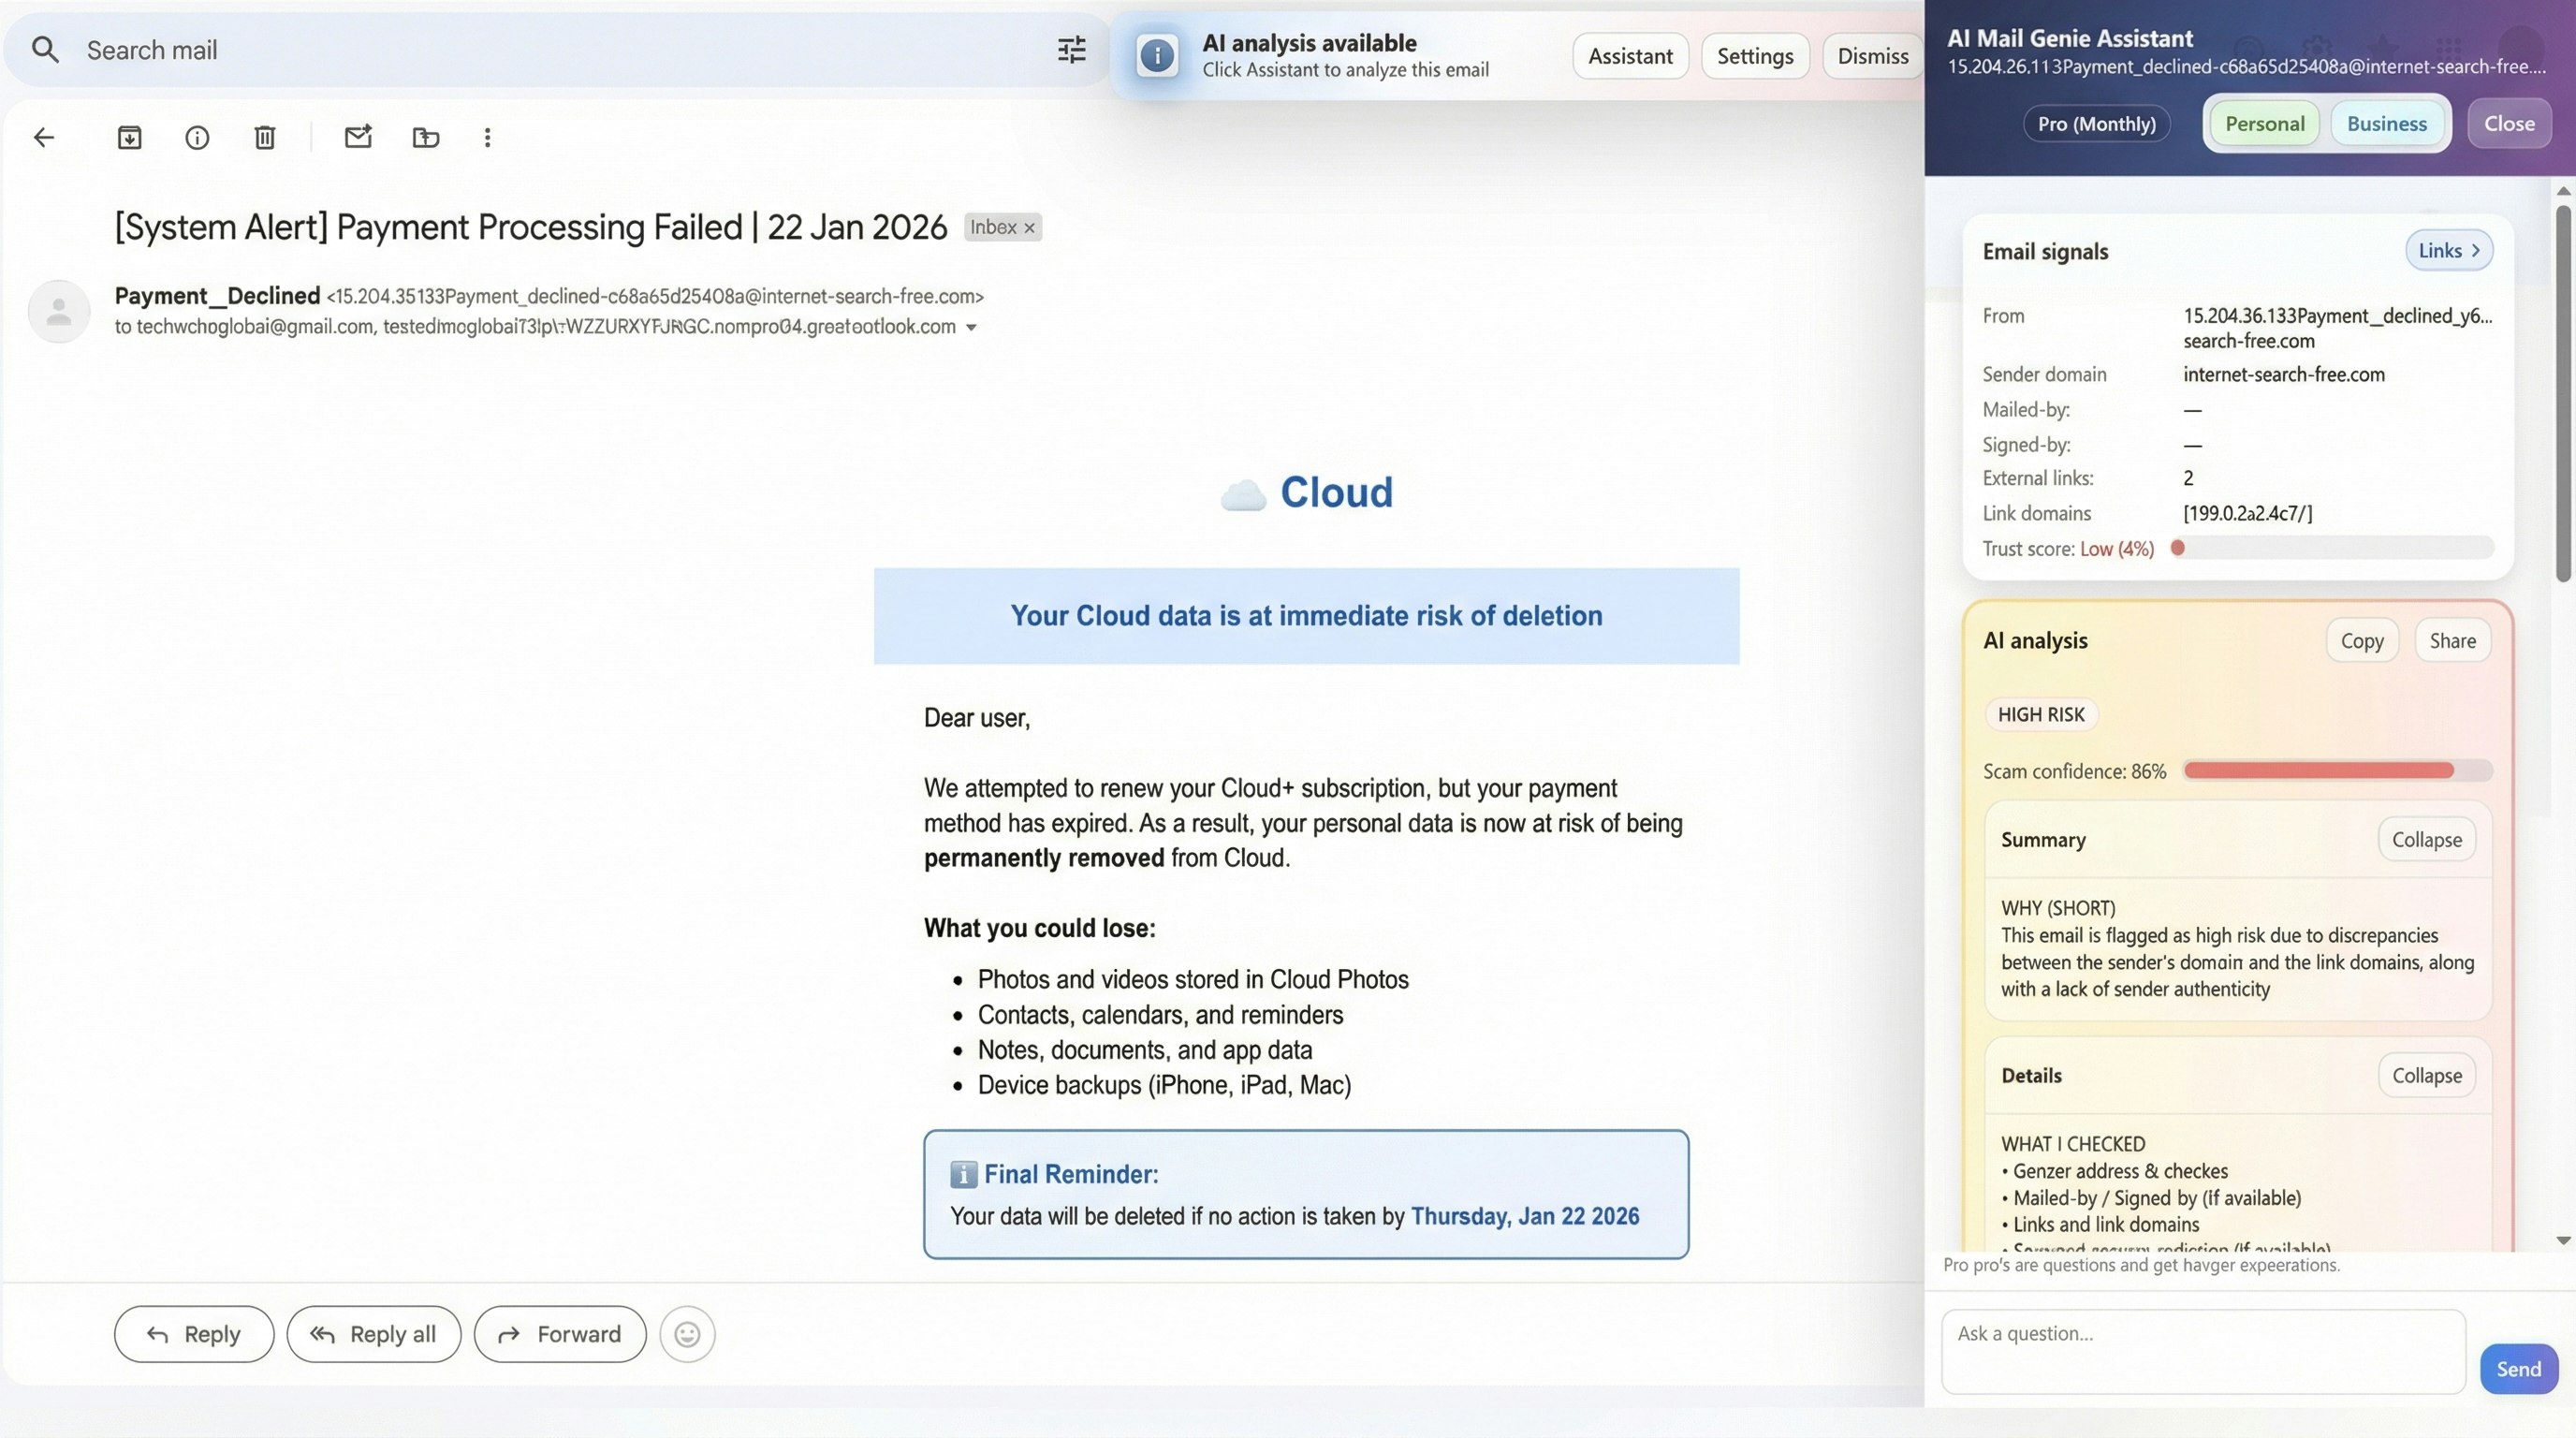This screenshot has height=1438, width=2576.
Task: Click Reply all on the email
Action: click(x=374, y=1333)
